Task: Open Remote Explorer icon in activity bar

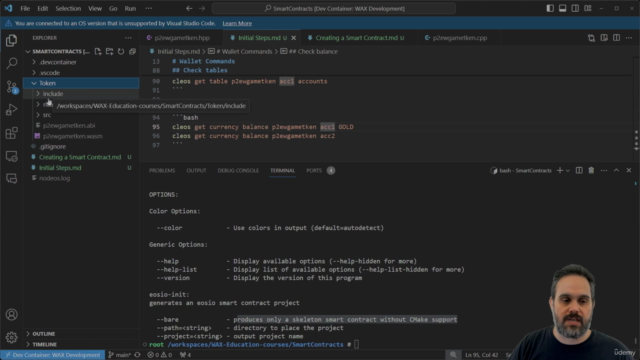Action: click(11, 156)
